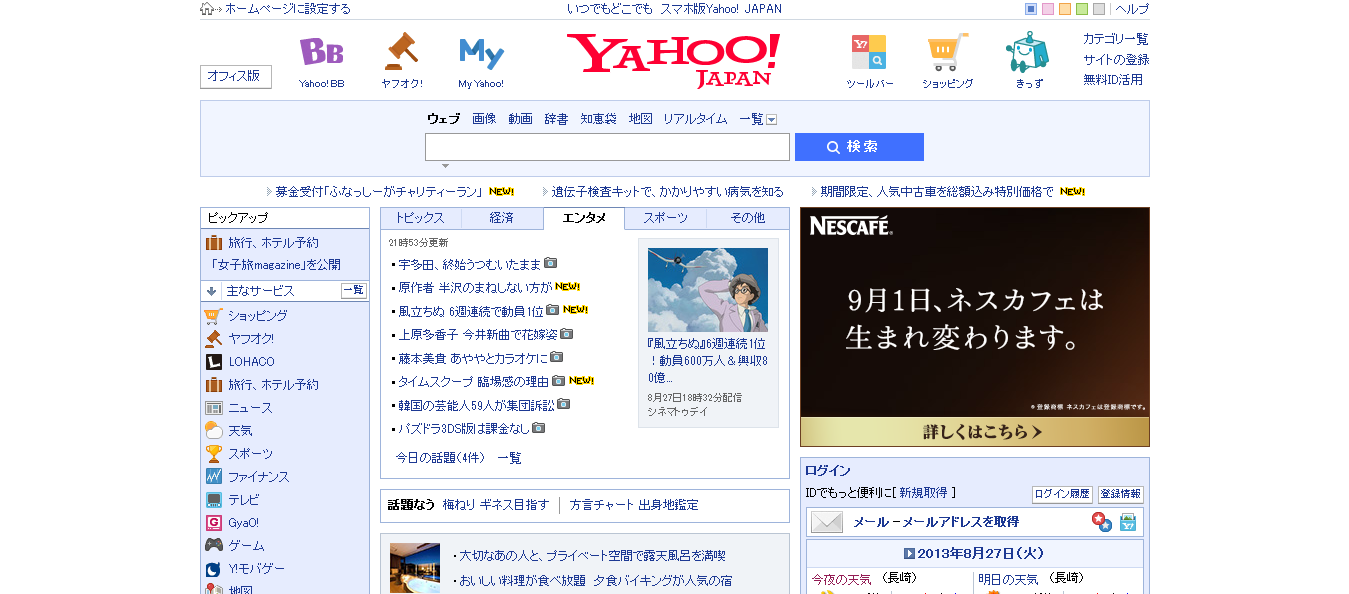Click the ファイナンス chart icon in the sidebar
This screenshot has height=594, width=1349.
[x=213, y=477]
